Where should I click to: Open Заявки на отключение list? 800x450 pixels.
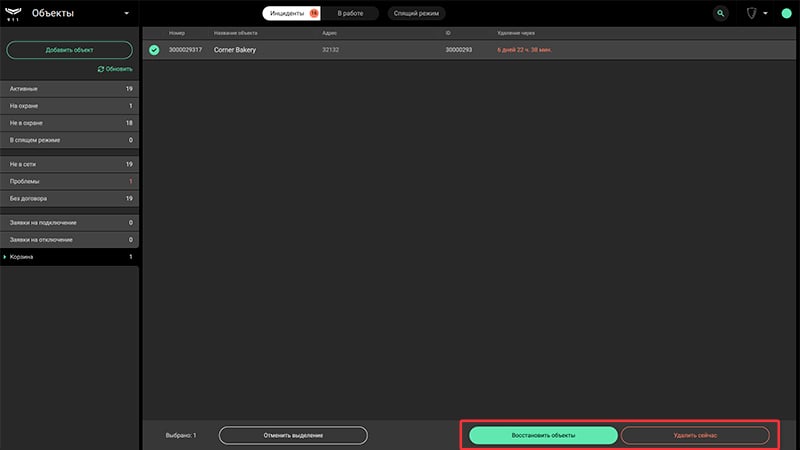tap(69, 240)
